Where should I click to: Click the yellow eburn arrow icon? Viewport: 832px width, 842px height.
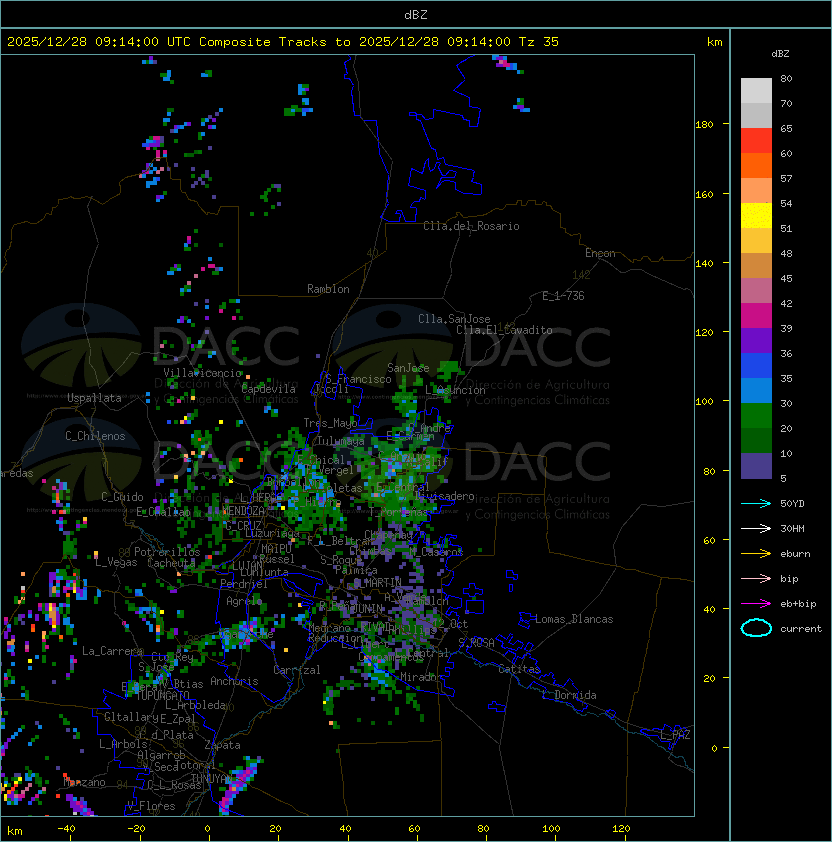click(x=756, y=553)
